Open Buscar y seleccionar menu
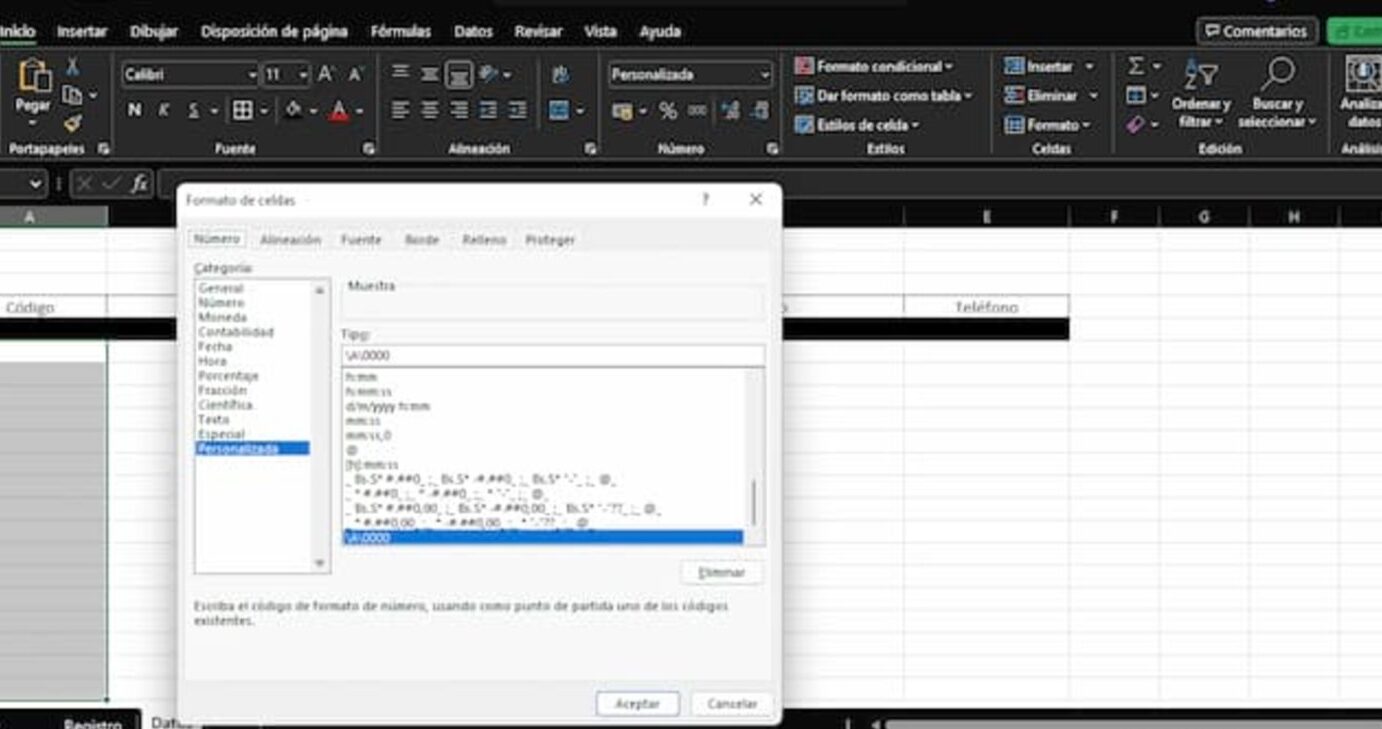The width and height of the screenshot is (1382, 729). click(x=1277, y=95)
